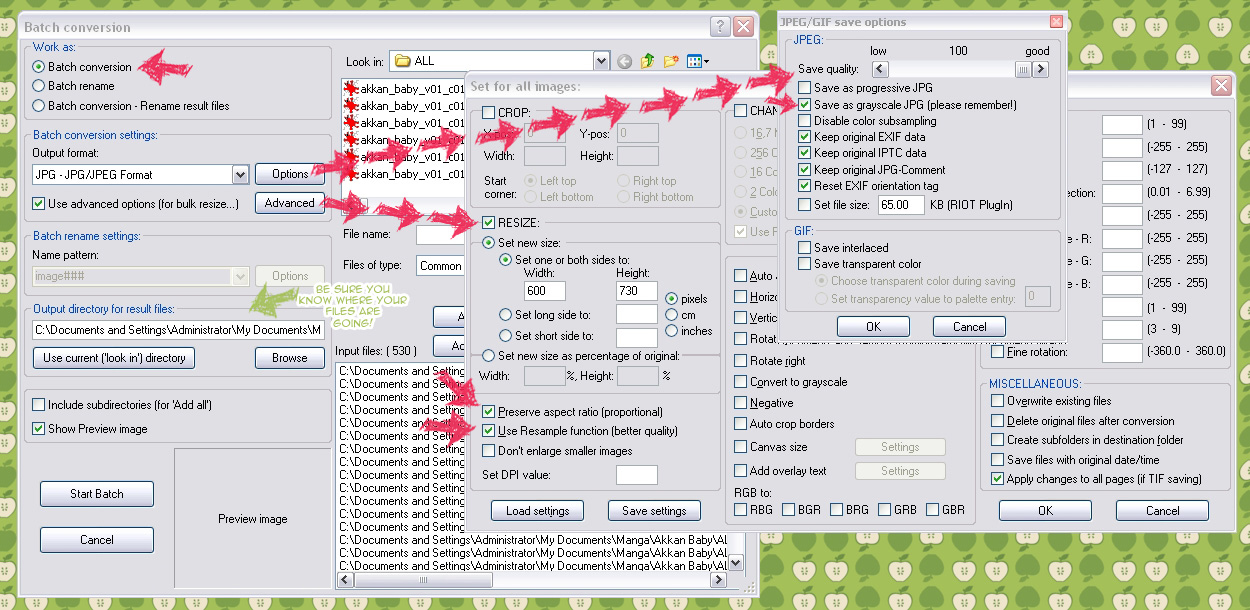Choose Batch conversion - Rename result files
Image resolution: width=1250 pixels, height=610 pixels.
tap(39, 105)
